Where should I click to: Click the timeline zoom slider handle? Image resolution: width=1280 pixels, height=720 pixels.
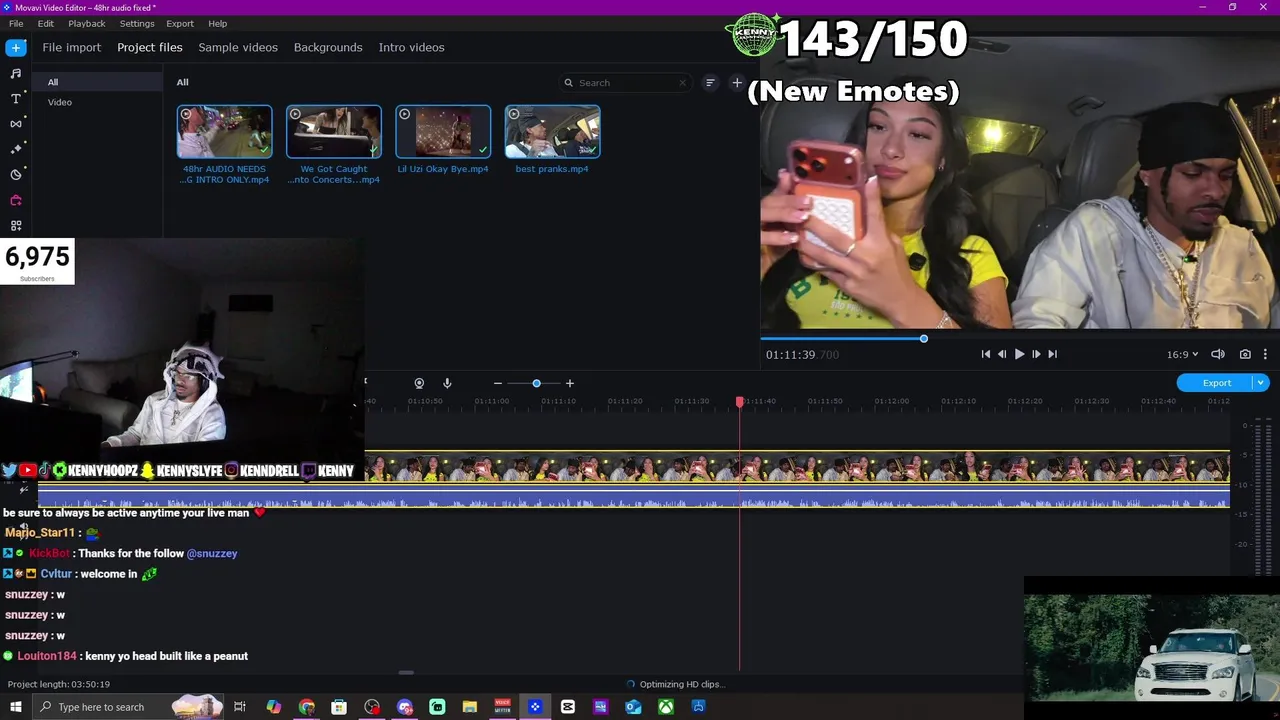pyautogui.click(x=536, y=383)
